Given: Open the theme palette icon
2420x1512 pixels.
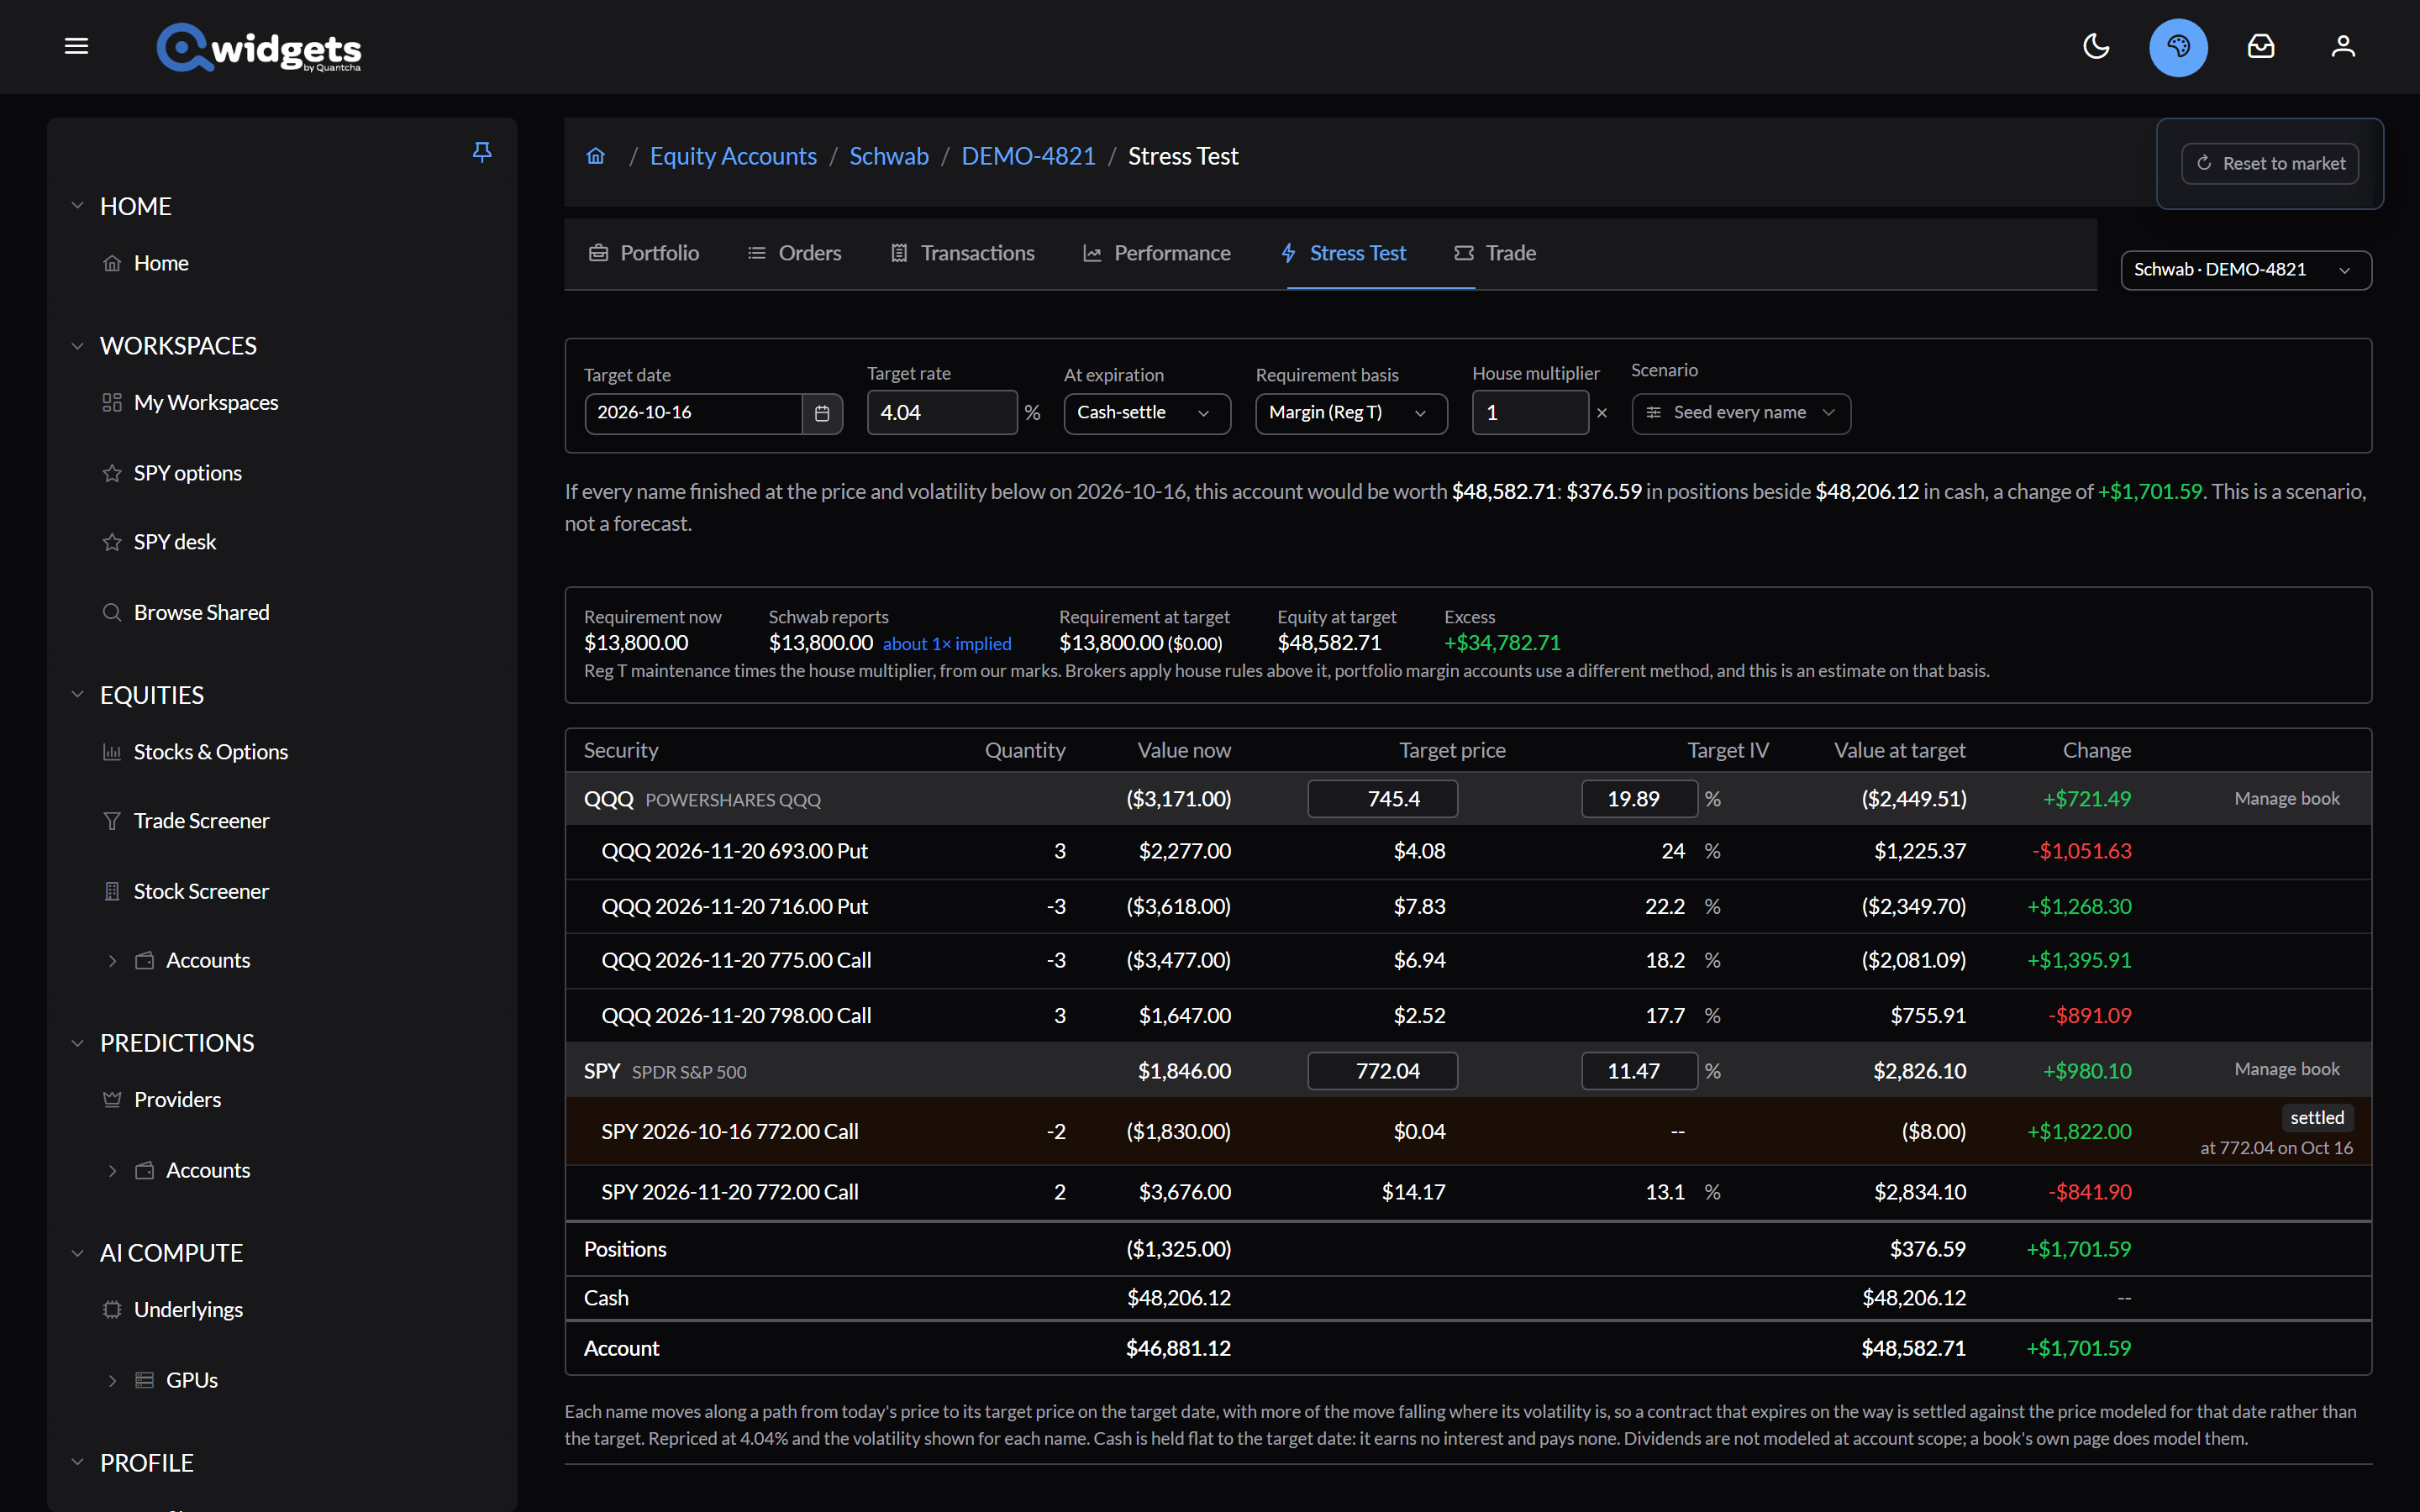Looking at the screenshot, I should [2178, 47].
